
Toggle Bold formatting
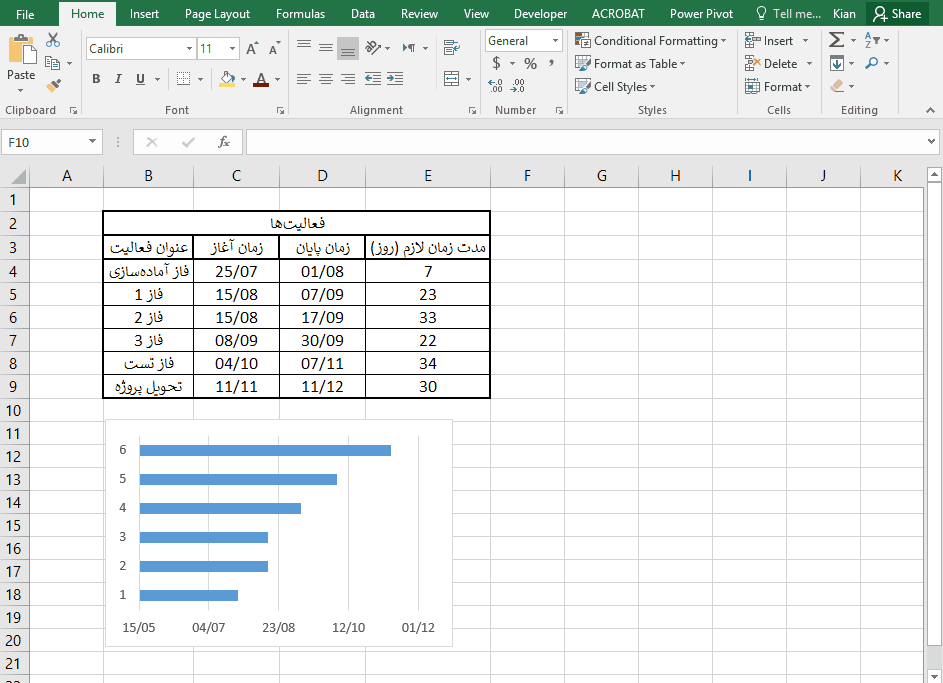tap(96, 79)
